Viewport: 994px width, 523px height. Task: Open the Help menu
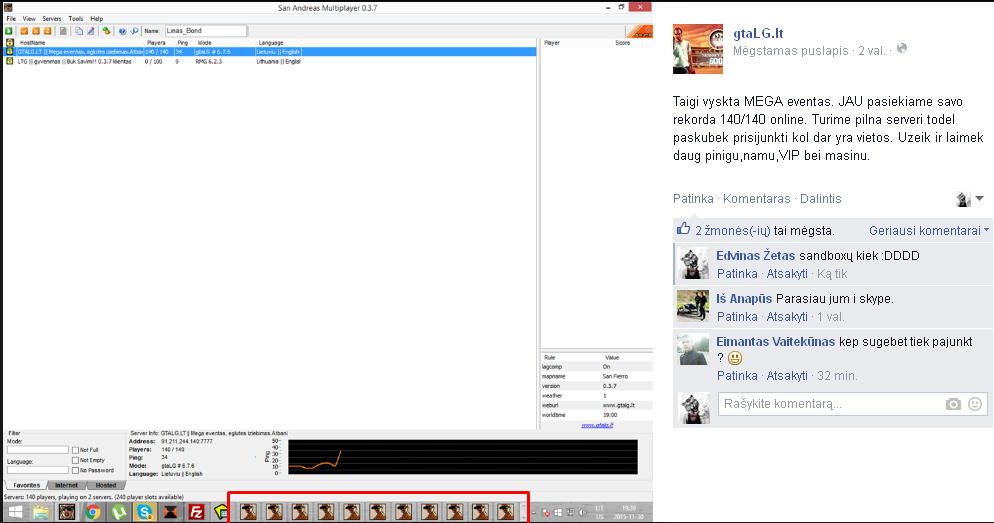(96, 19)
